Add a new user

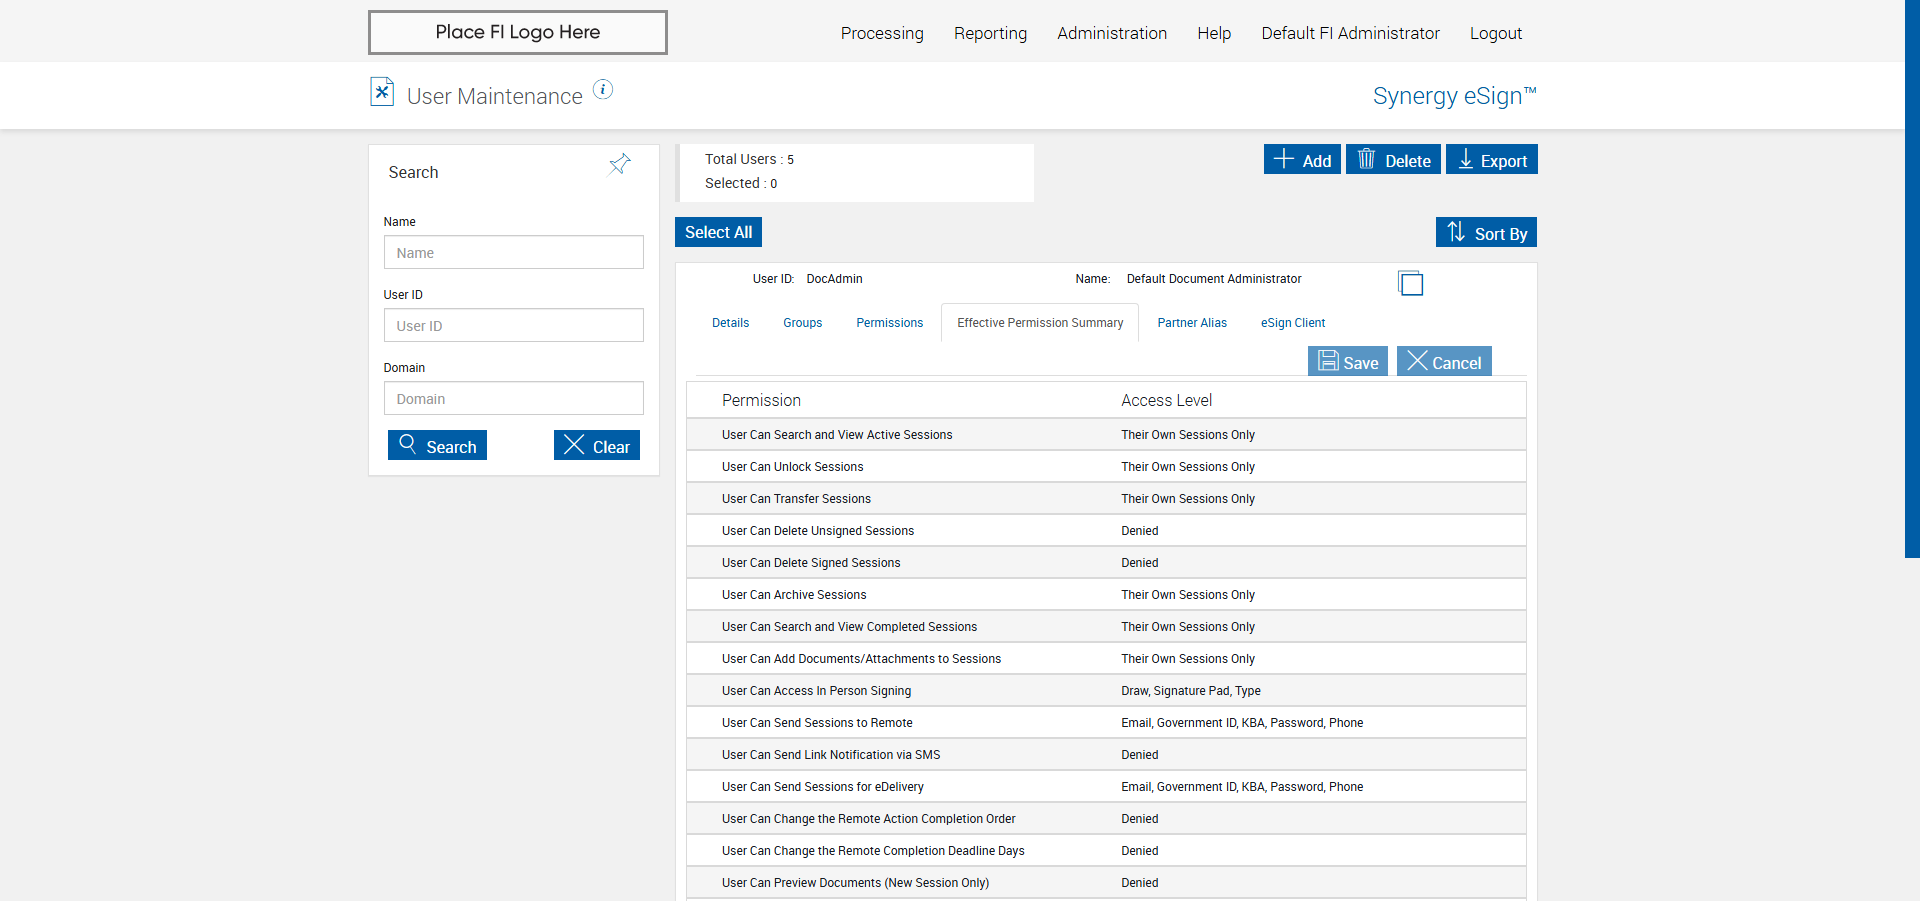pyautogui.click(x=1301, y=160)
